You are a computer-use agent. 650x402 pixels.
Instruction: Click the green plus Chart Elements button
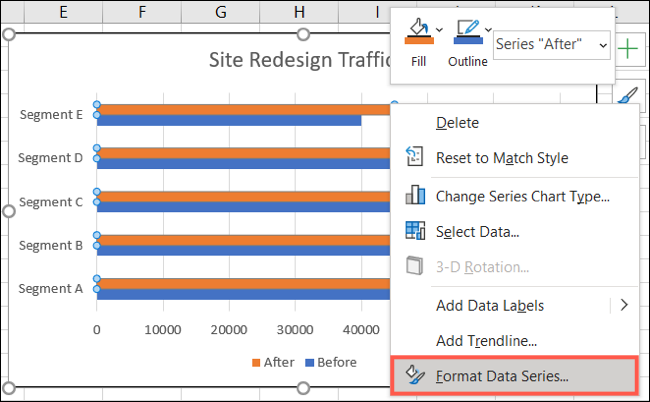click(628, 49)
